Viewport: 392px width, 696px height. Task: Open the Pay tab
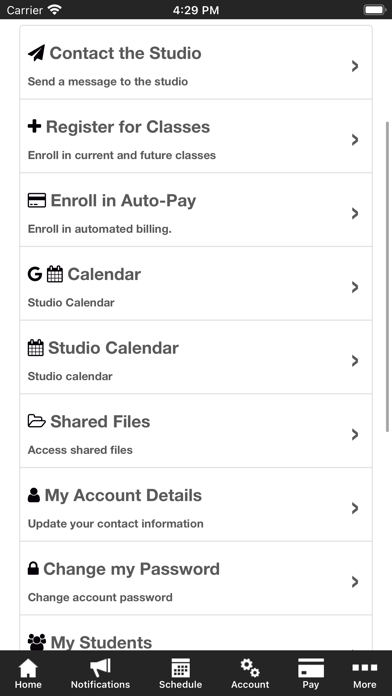[x=311, y=674]
